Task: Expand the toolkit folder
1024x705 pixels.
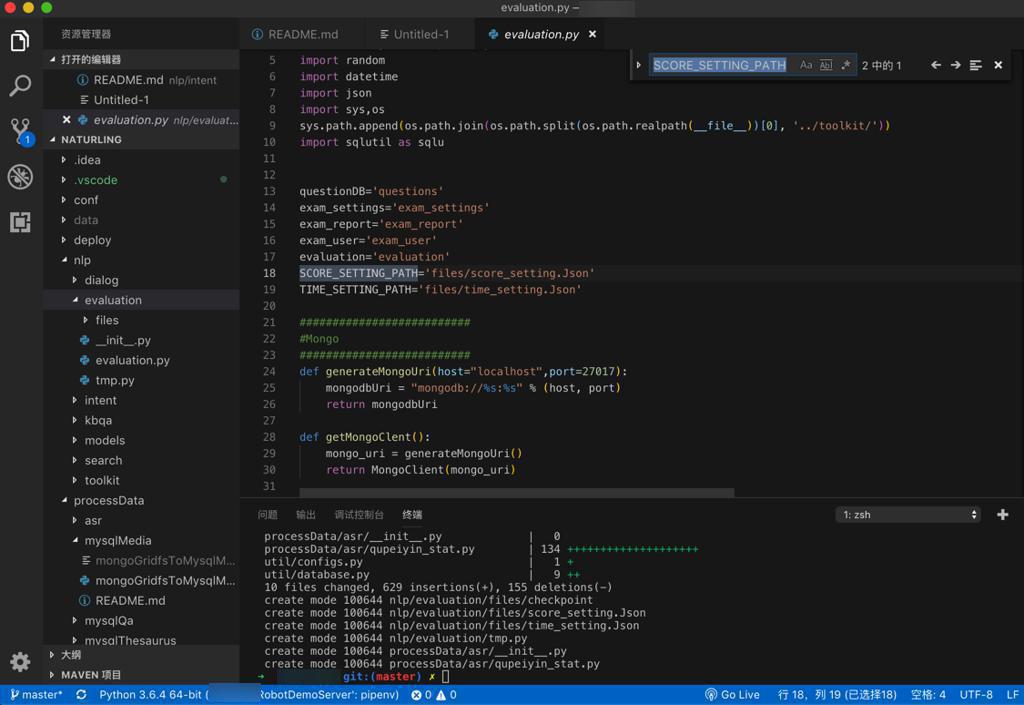Action: click(x=141, y=480)
